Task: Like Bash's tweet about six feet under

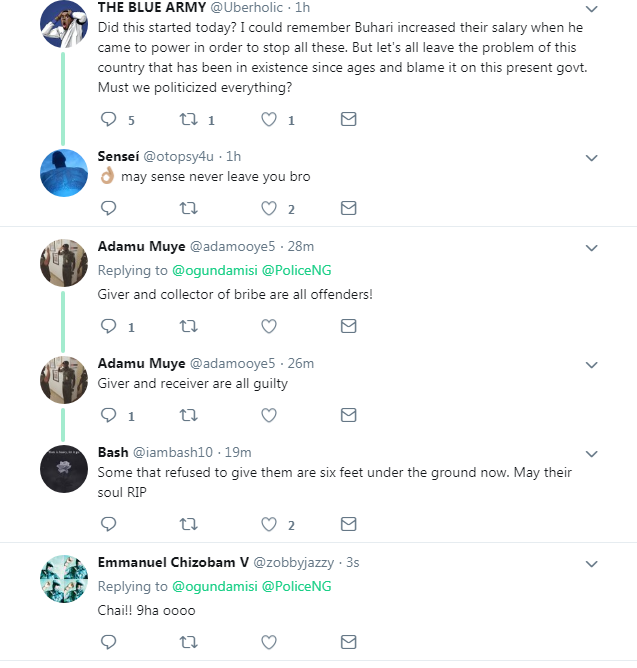Action: coord(268,524)
